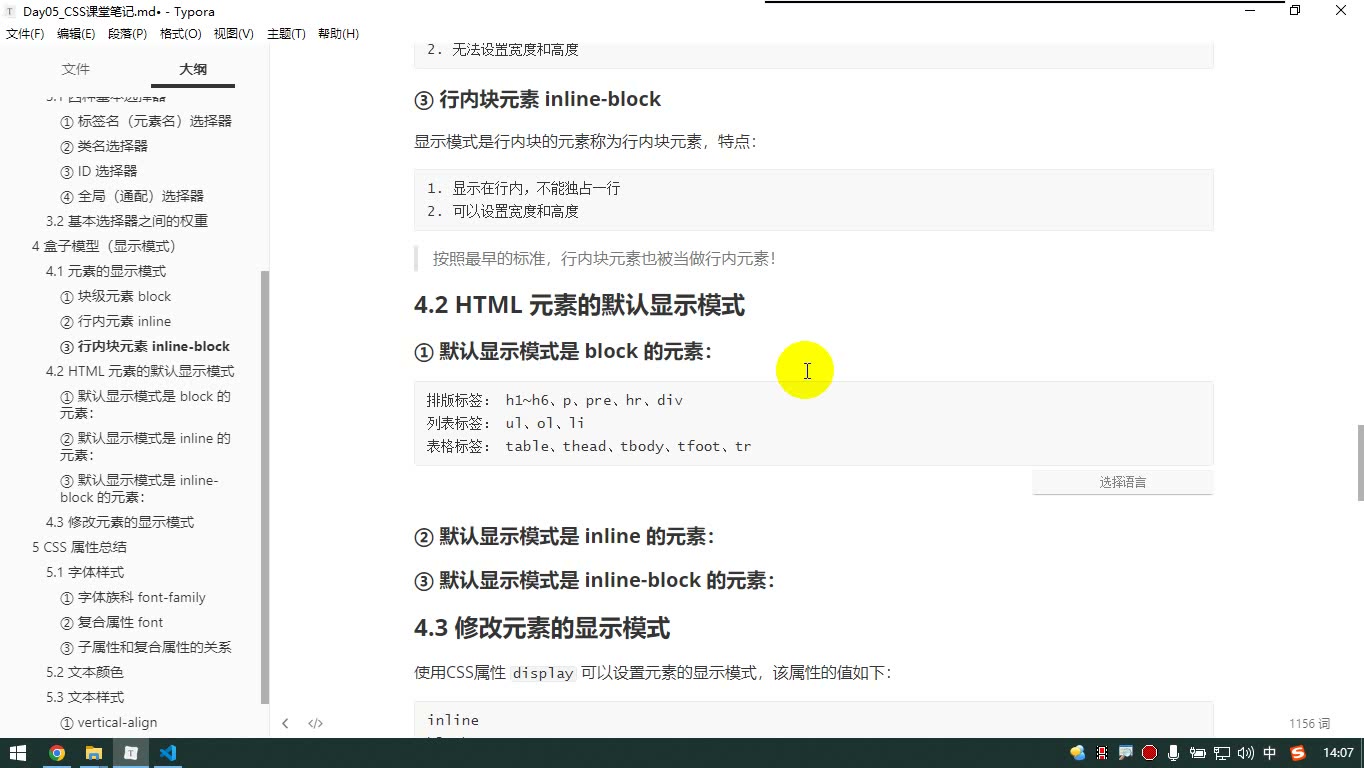Open the volume speaker tray icon
This screenshot has height=768, width=1364.
pyautogui.click(x=1246, y=753)
